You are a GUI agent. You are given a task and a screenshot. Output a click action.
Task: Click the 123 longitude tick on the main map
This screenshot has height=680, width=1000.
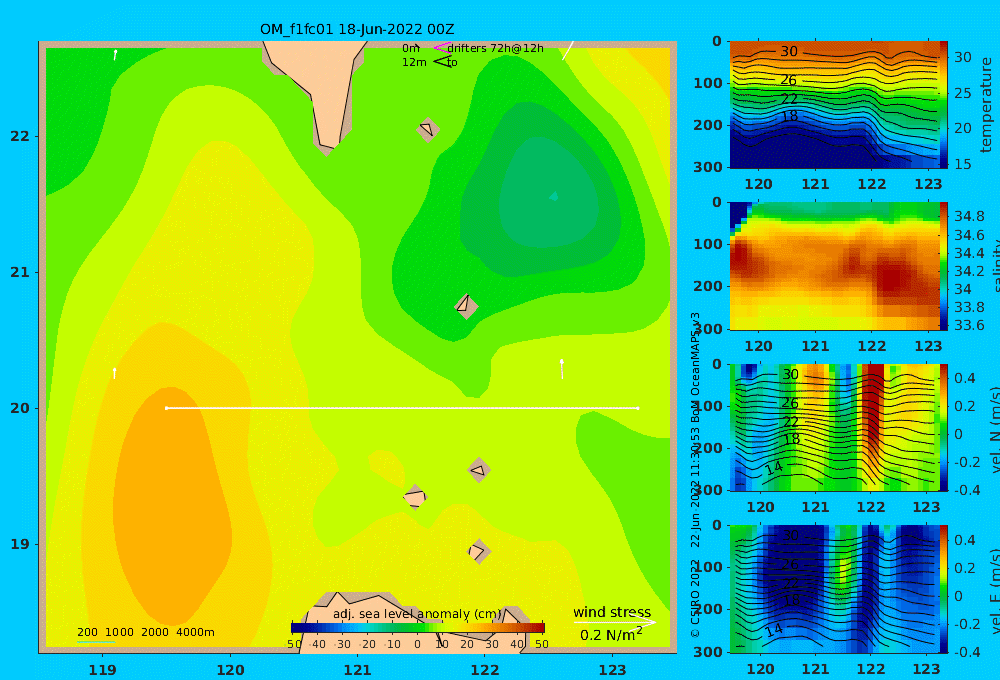point(613,670)
